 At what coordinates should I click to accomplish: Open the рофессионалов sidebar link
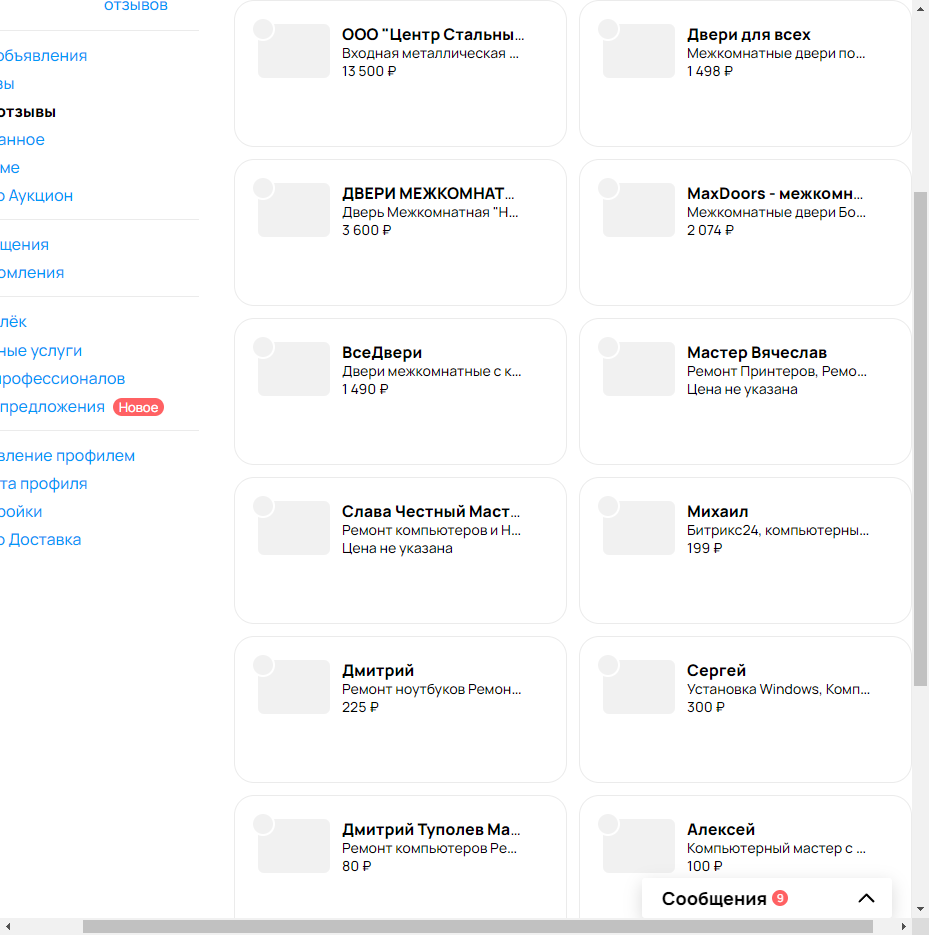63,379
